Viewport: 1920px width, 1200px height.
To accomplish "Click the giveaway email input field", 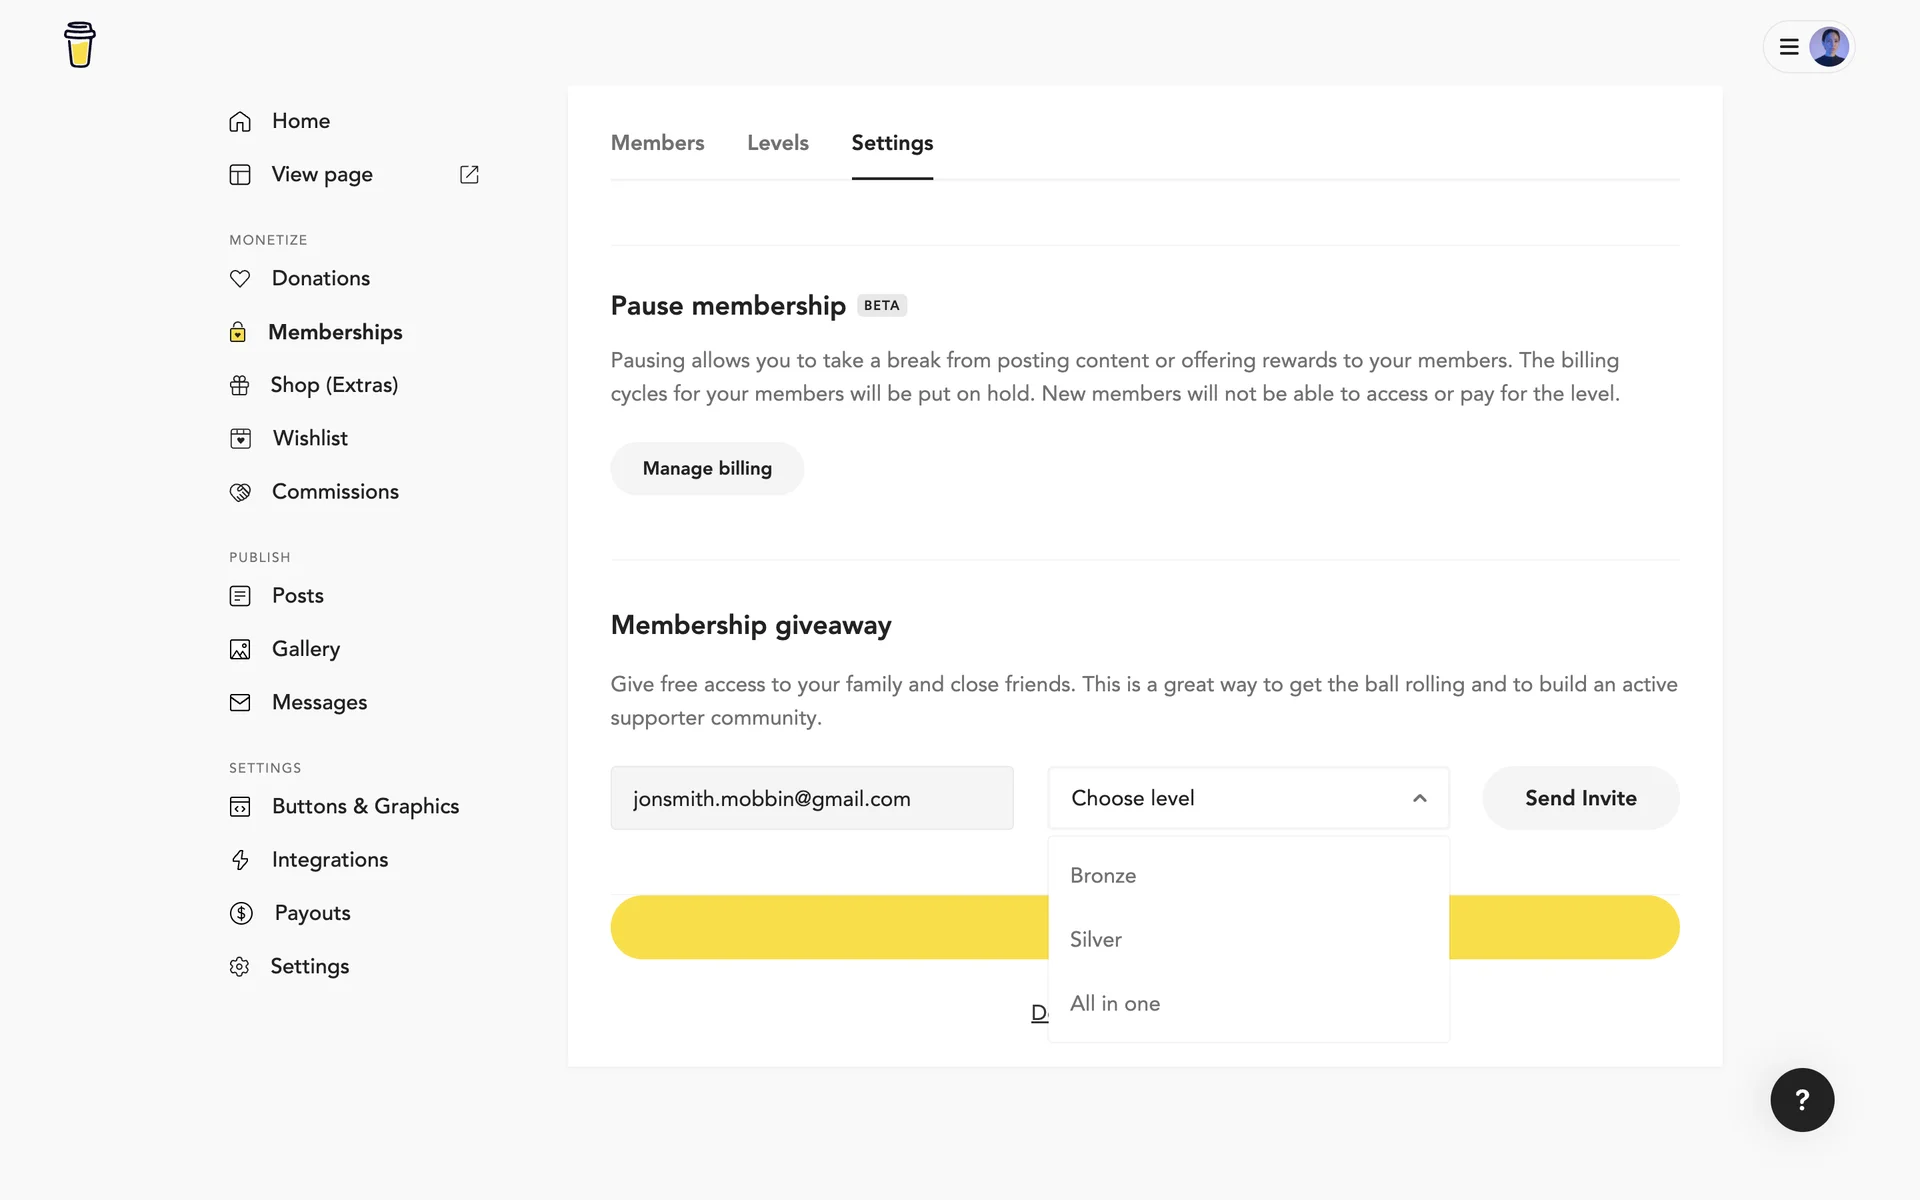I will (811, 798).
